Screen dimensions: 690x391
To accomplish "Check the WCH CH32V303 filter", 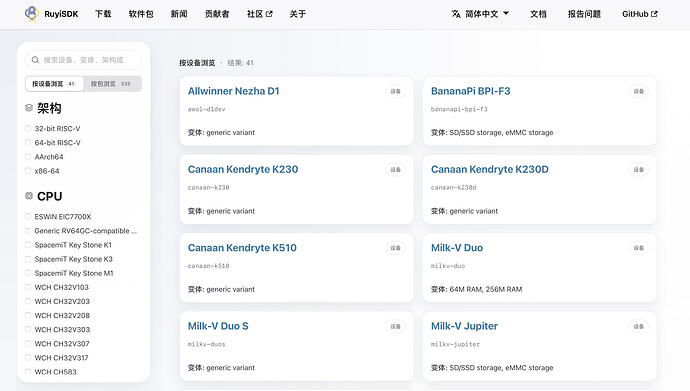I will (28, 329).
